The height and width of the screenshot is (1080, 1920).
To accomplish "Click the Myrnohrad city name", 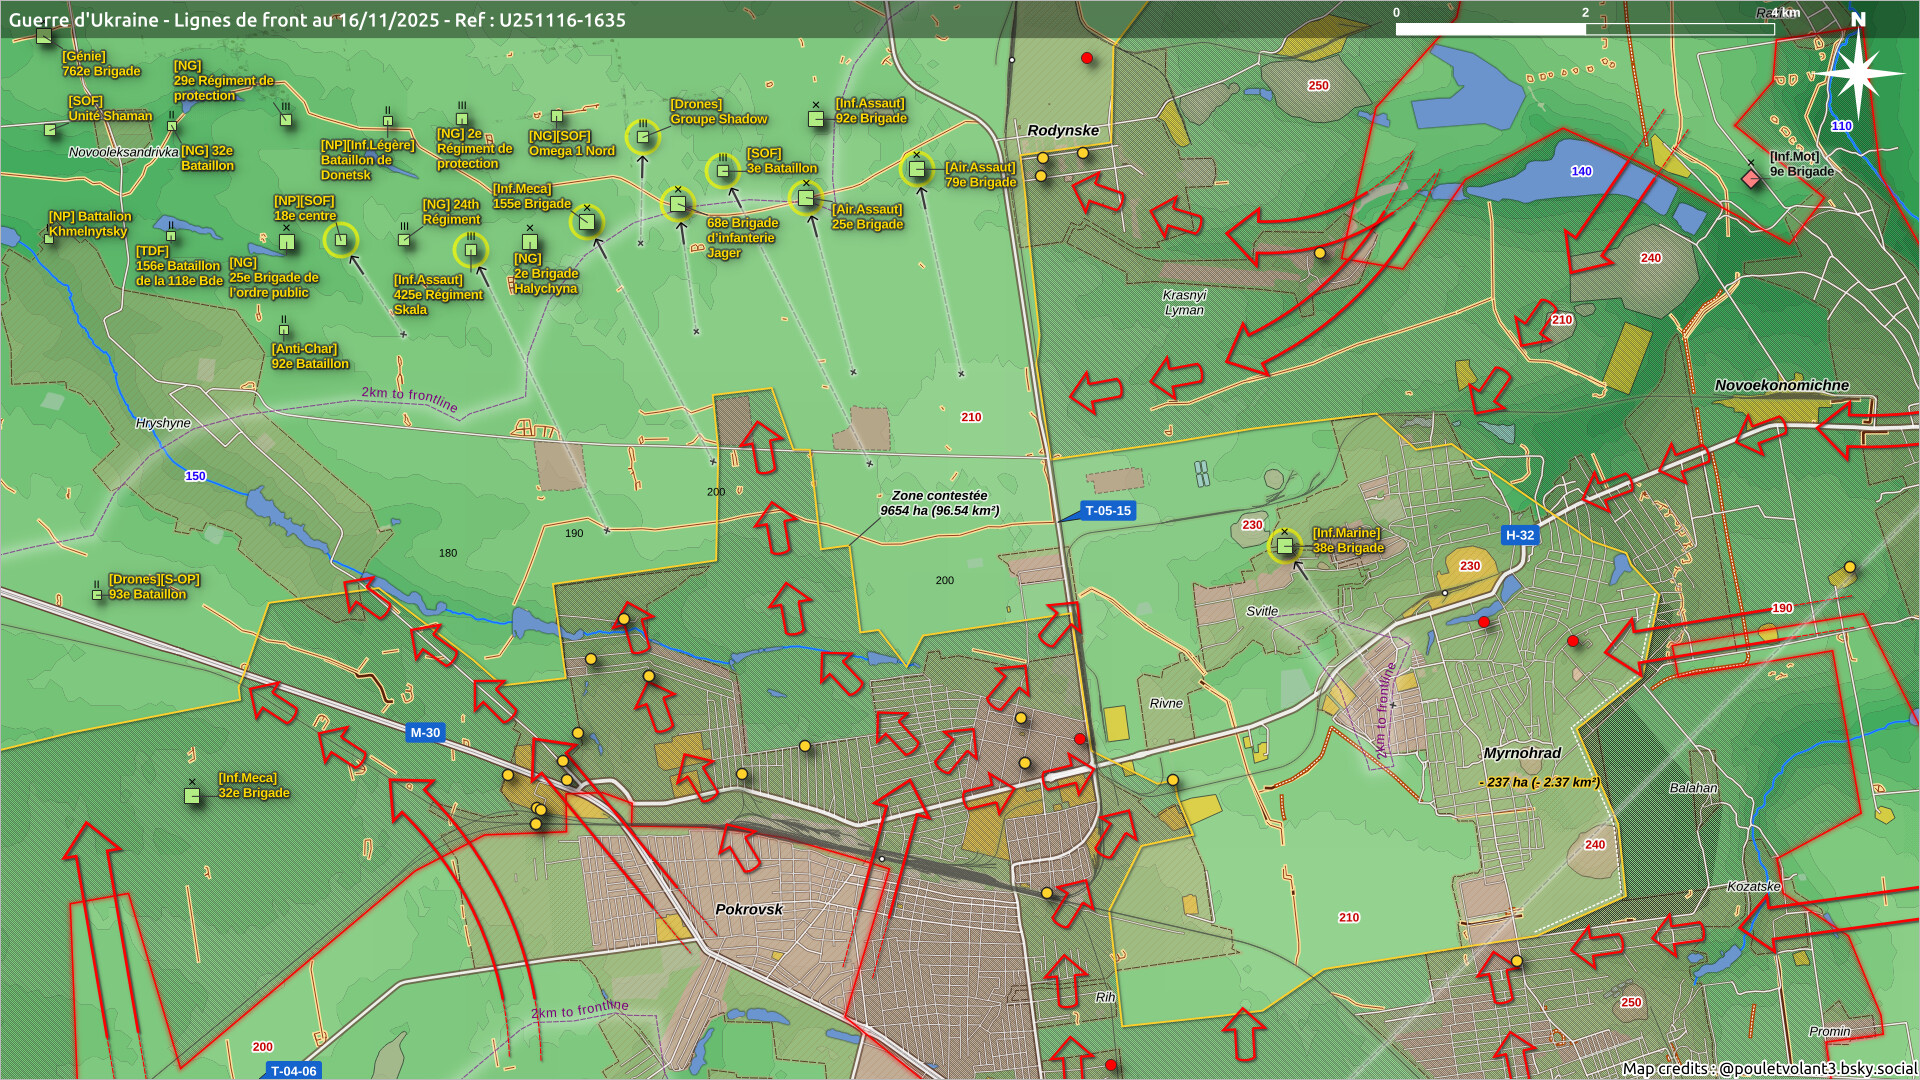I will [x=1522, y=753].
